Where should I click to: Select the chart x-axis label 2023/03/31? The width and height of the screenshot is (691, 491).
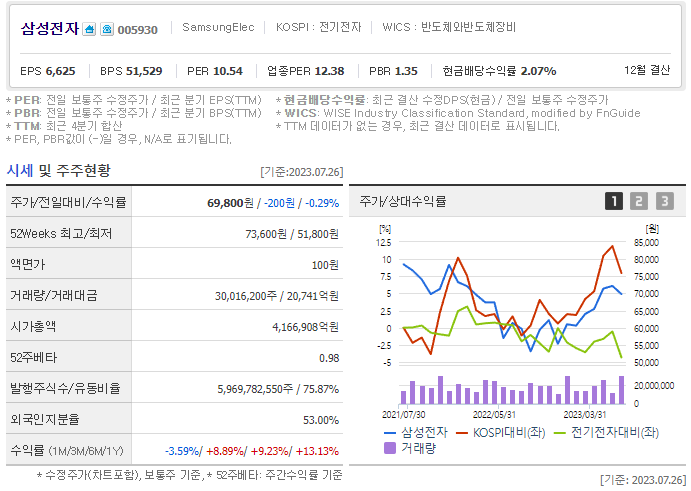(x=585, y=415)
